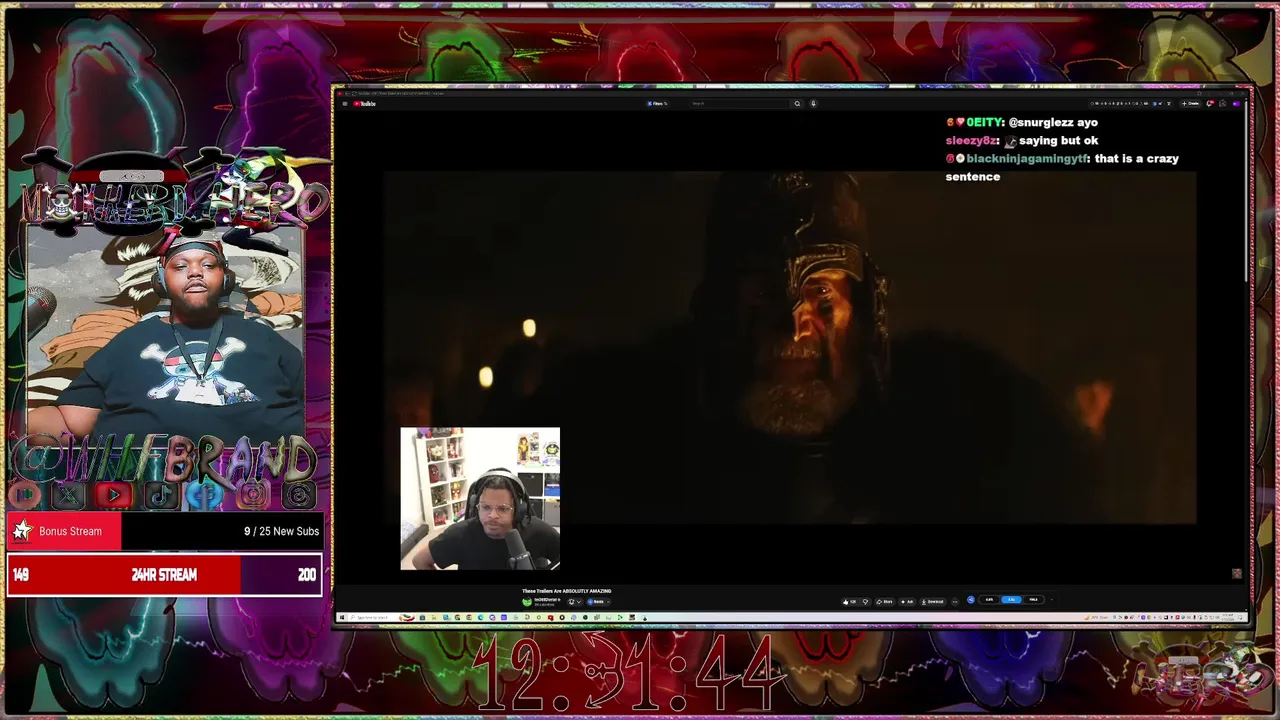This screenshot has width=1280, height=720.
Task: Click the 'Bonus Stream' label
Action: click(70, 531)
